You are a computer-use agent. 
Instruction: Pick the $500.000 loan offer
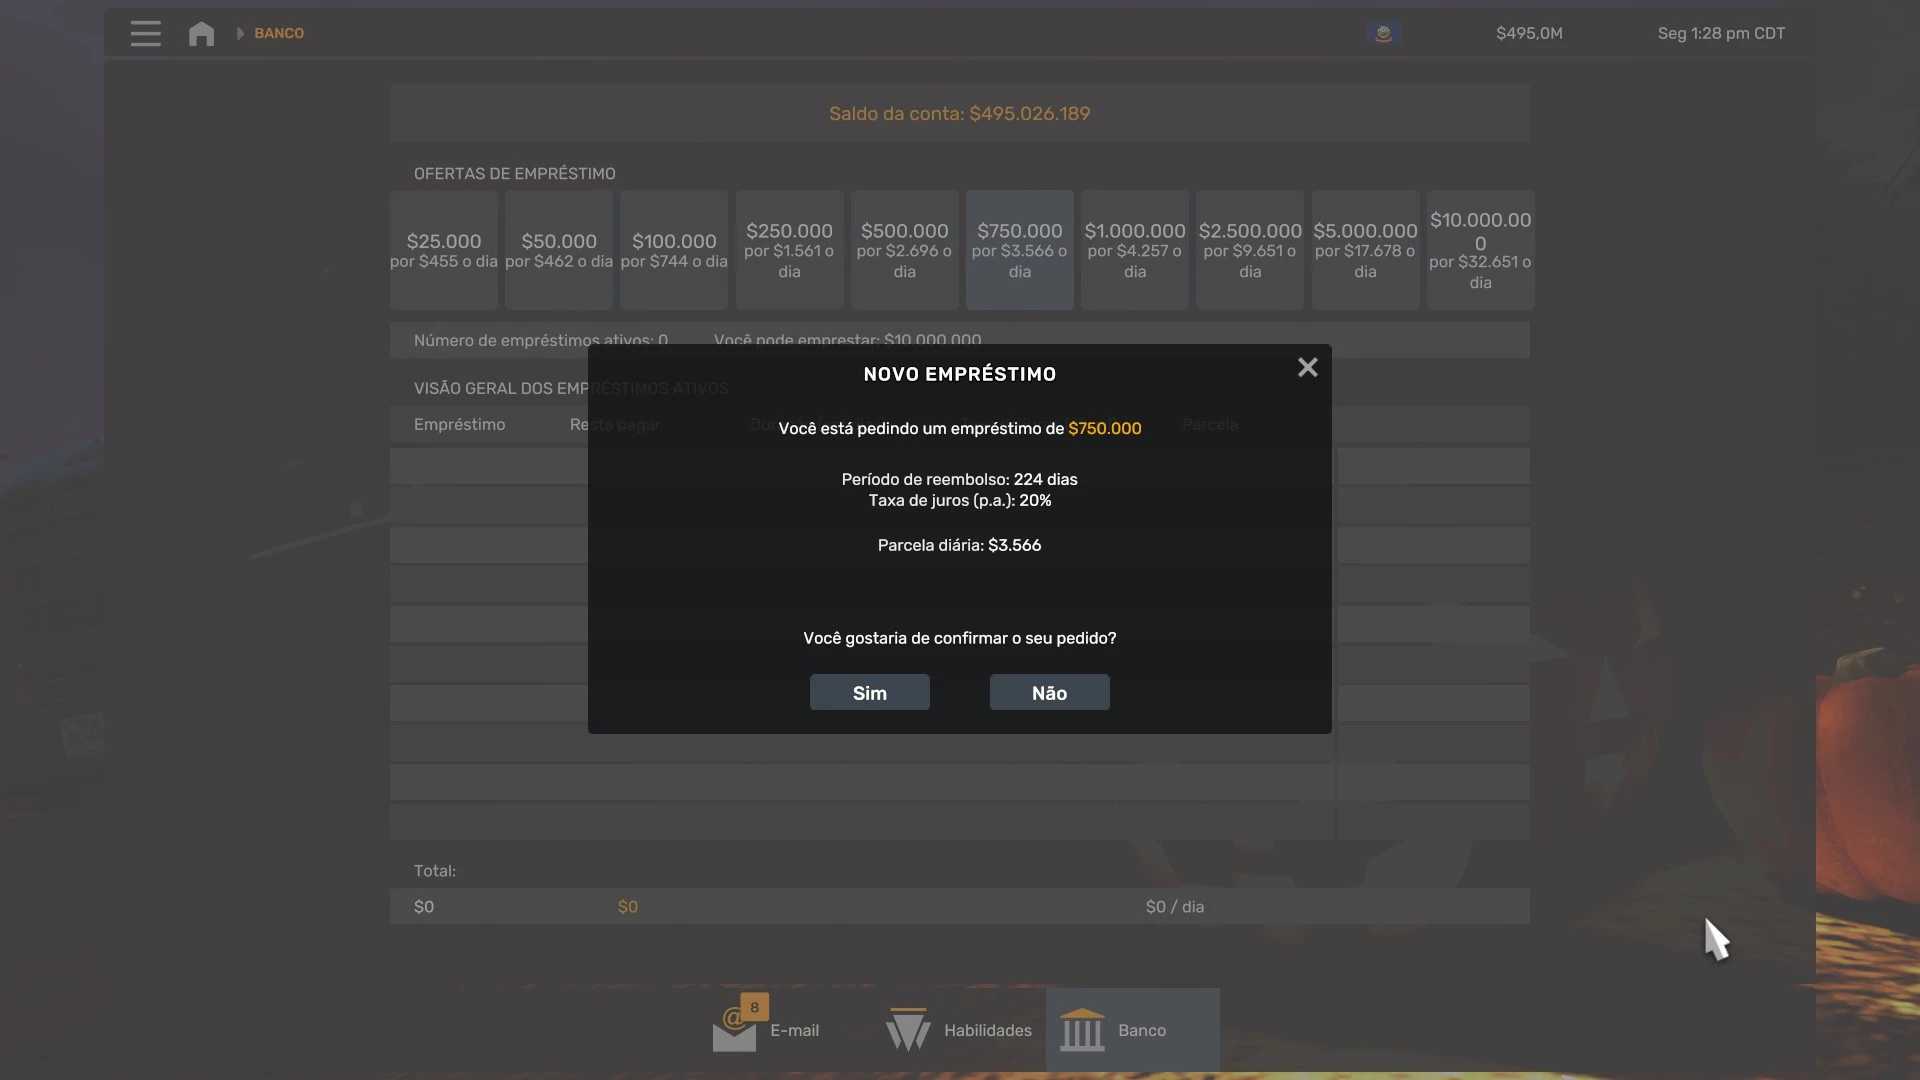pos(904,250)
